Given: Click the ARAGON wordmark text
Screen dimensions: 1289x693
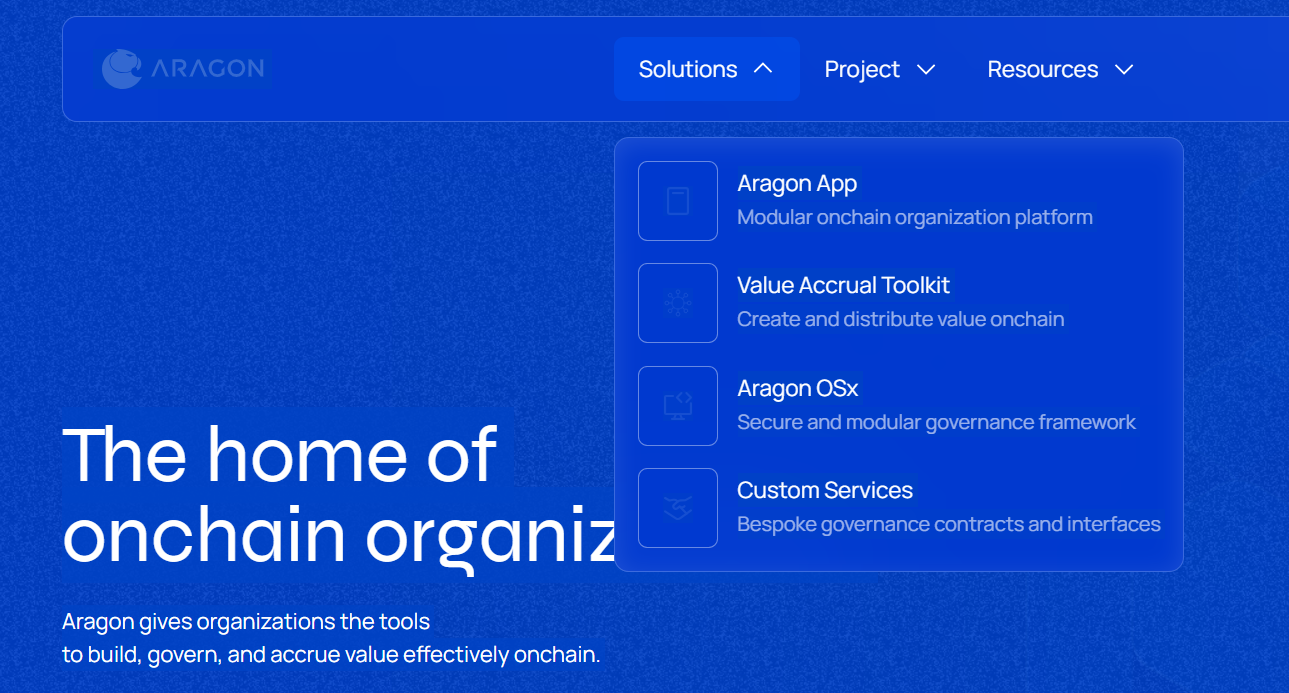Looking at the screenshot, I should pos(208,69).
